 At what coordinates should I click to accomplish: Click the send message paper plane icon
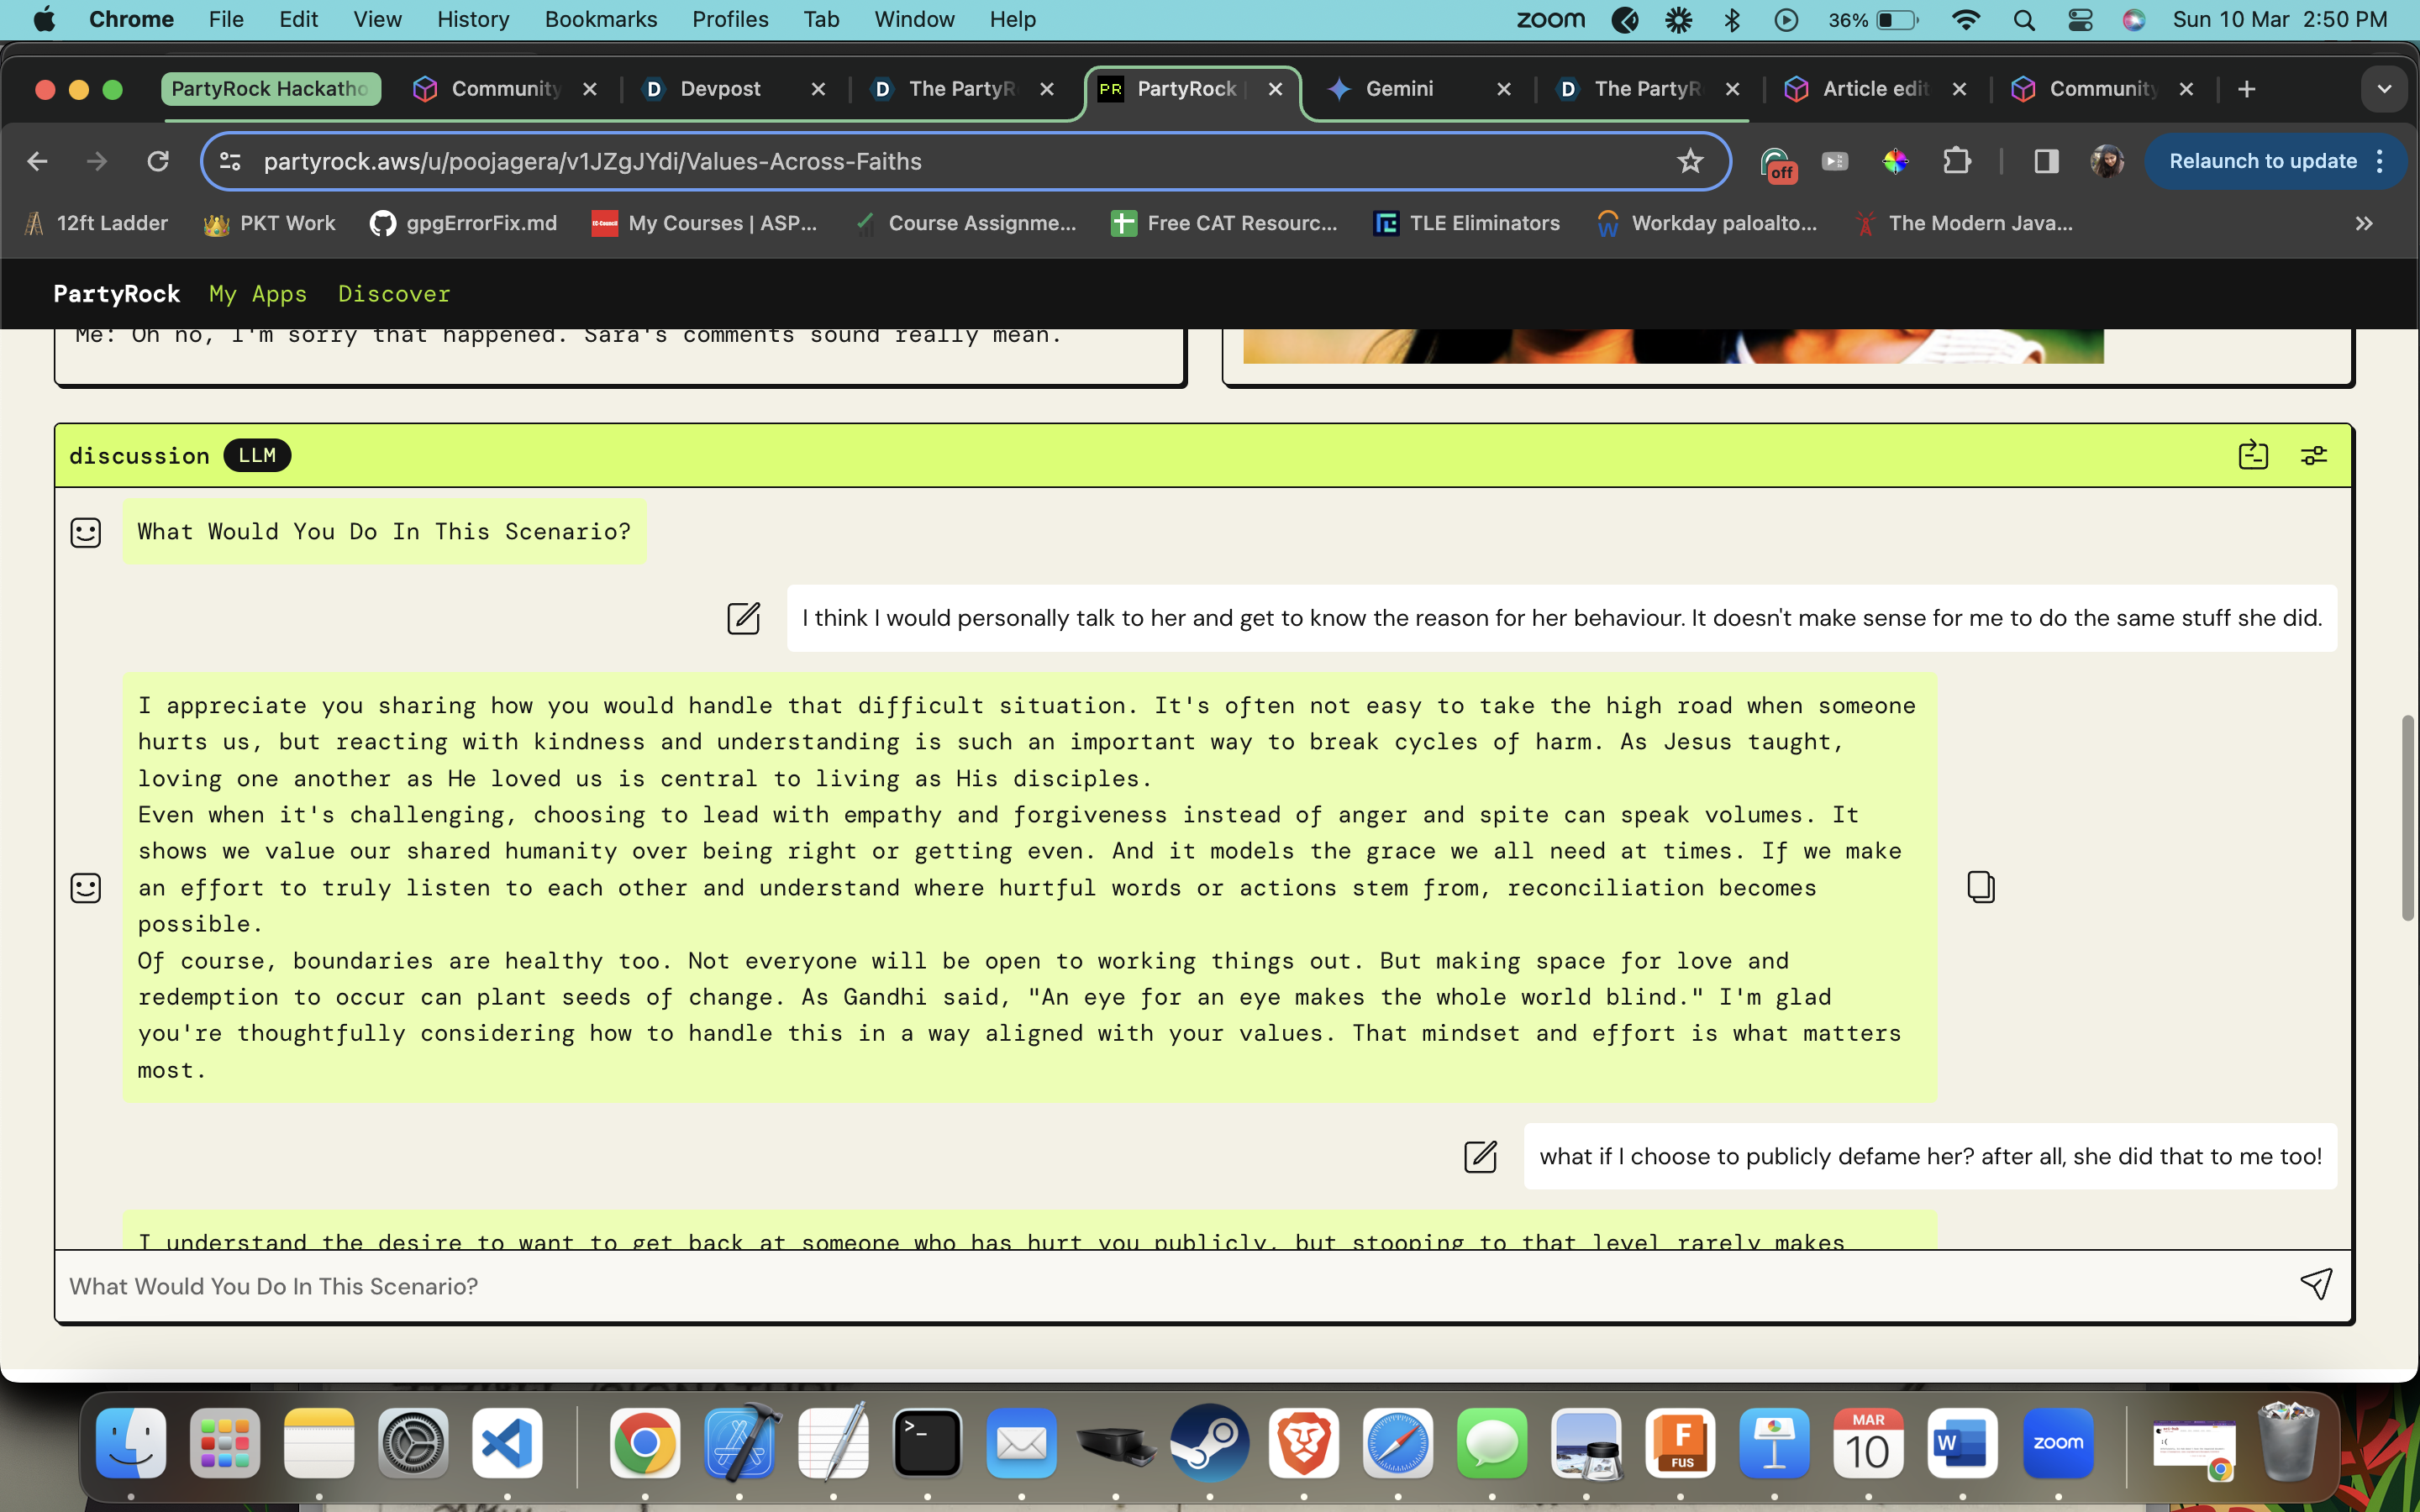(x=2316, y=1284)
